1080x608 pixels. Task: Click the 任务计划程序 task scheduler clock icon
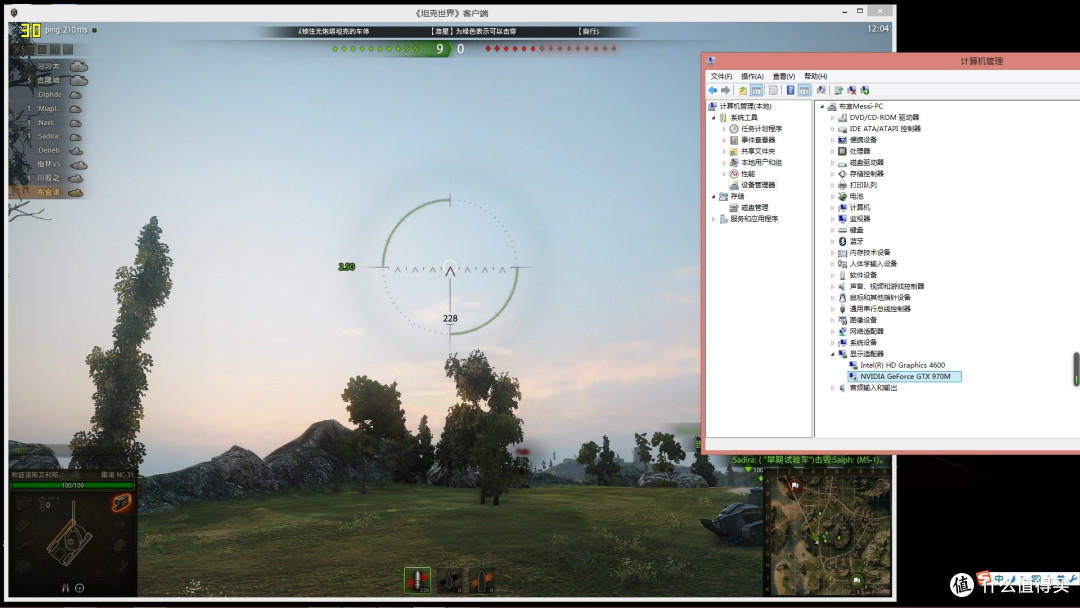(734, 129)
